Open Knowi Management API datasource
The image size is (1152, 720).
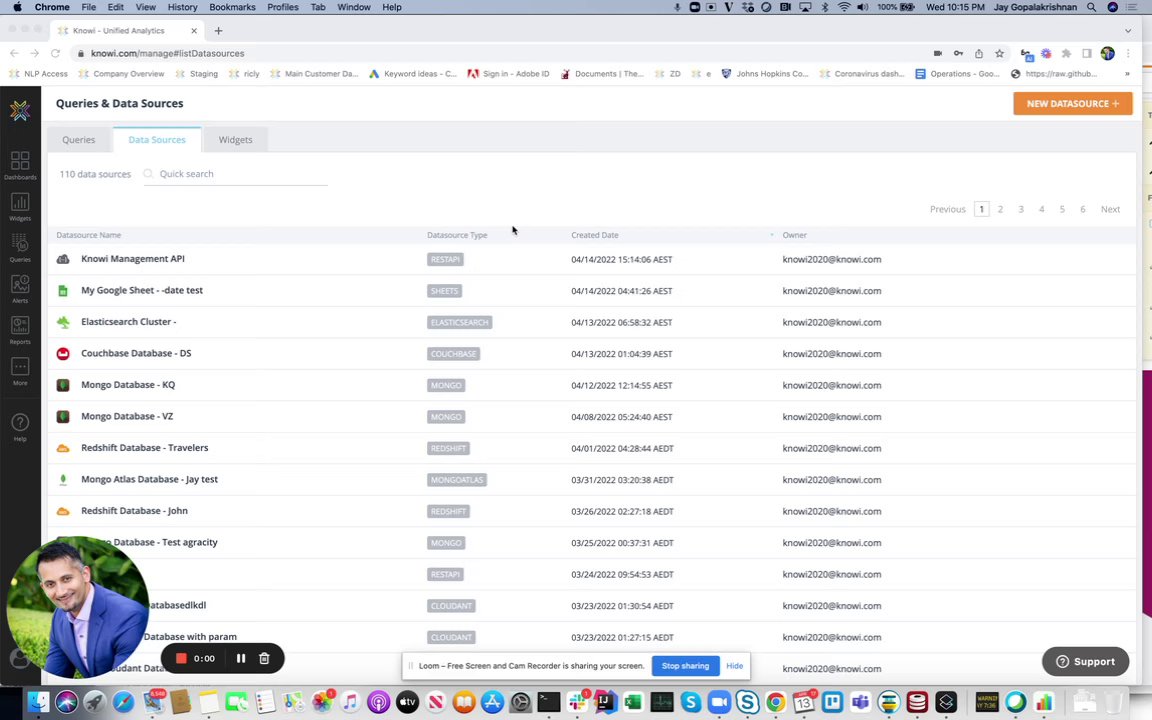pos(133,259)
